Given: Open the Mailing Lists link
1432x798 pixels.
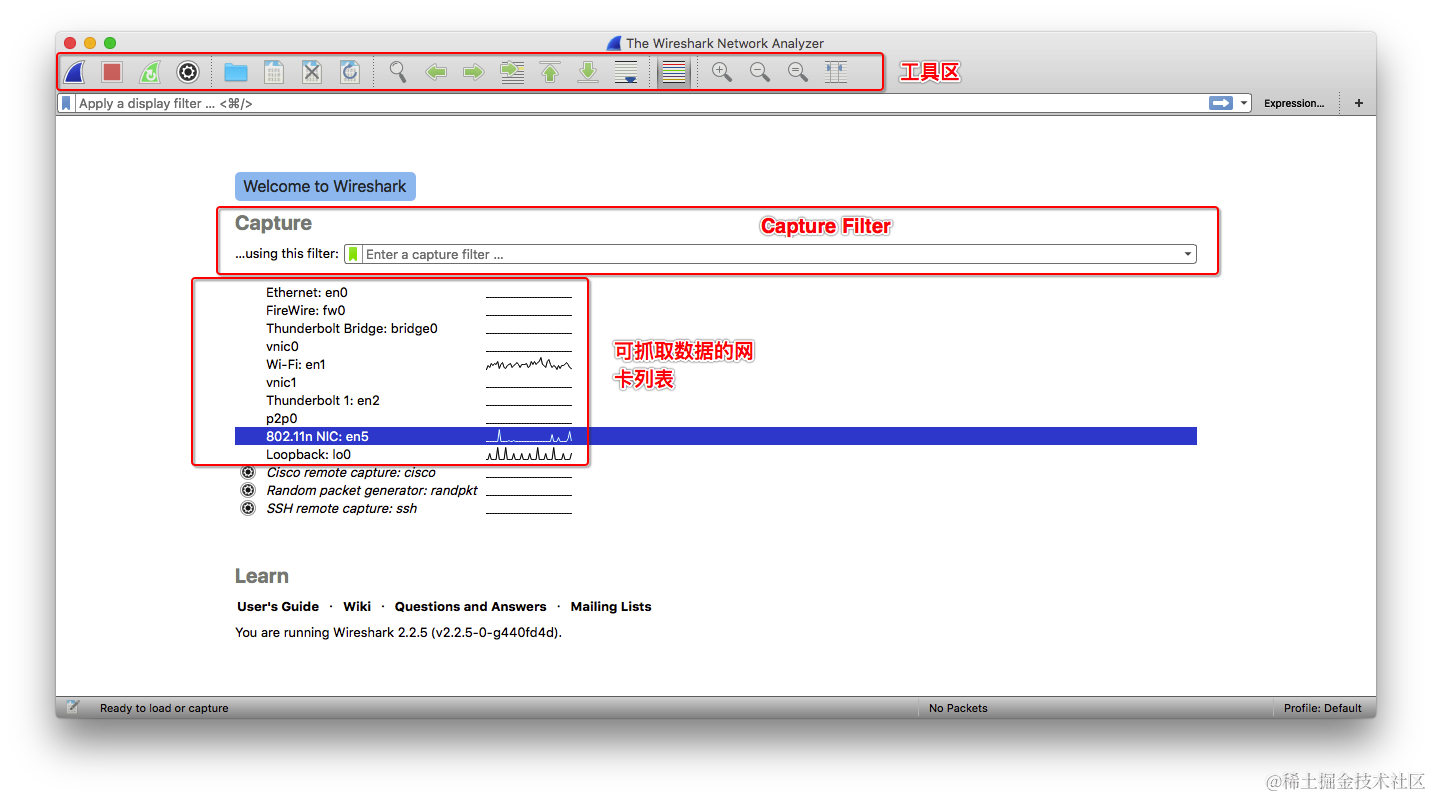Looking at the screenshot, I should click(x=611, y=607).
